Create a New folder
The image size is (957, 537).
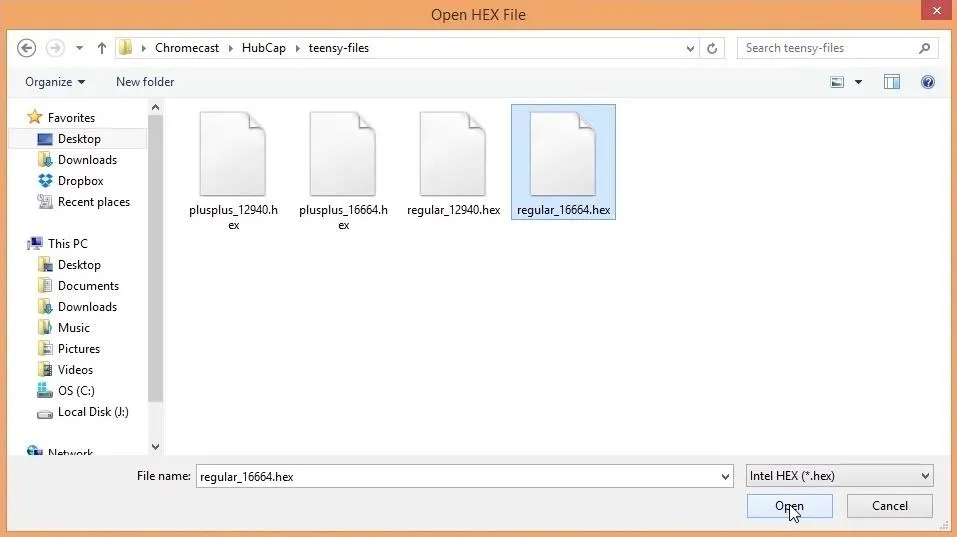[145, 82]
